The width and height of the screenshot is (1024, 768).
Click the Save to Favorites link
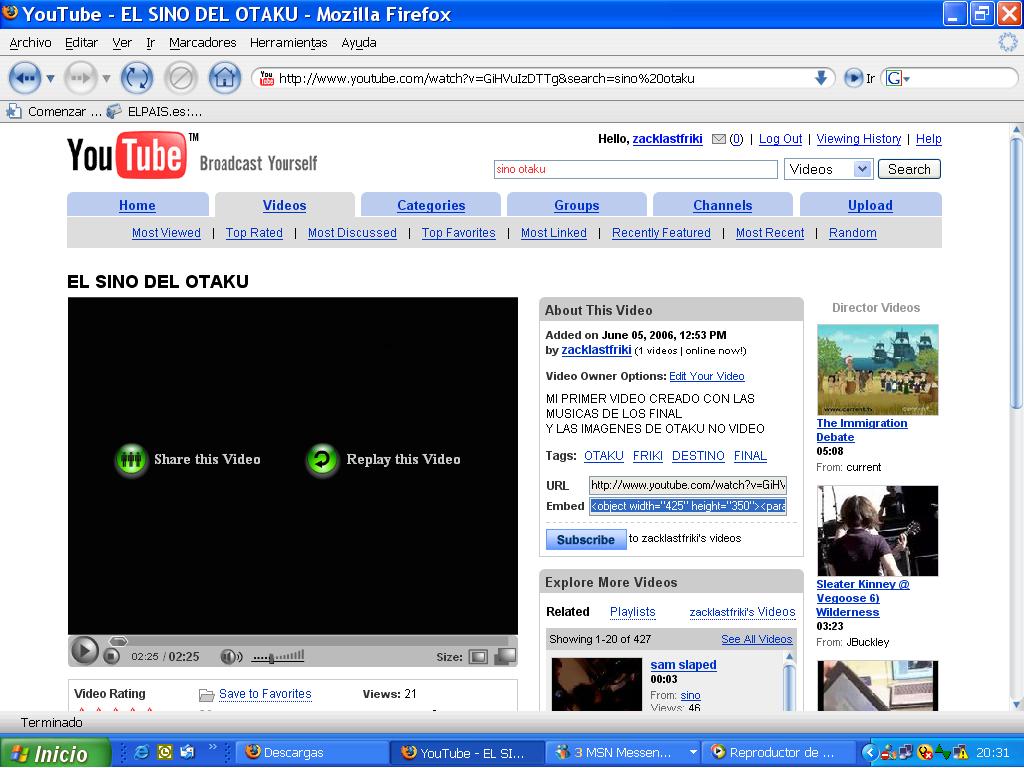[x=265, y=694]
